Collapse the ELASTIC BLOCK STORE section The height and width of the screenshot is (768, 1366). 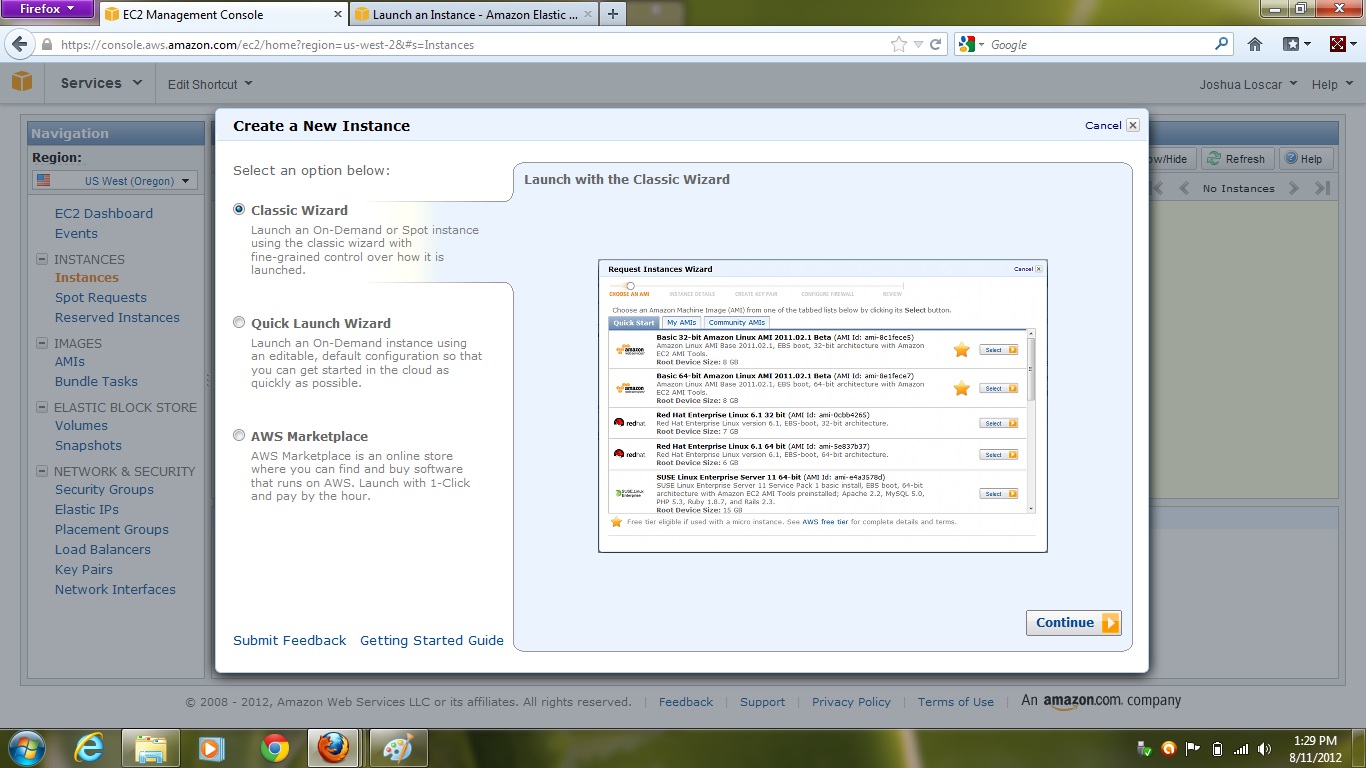pyautogui.click(x=42, y=407)
